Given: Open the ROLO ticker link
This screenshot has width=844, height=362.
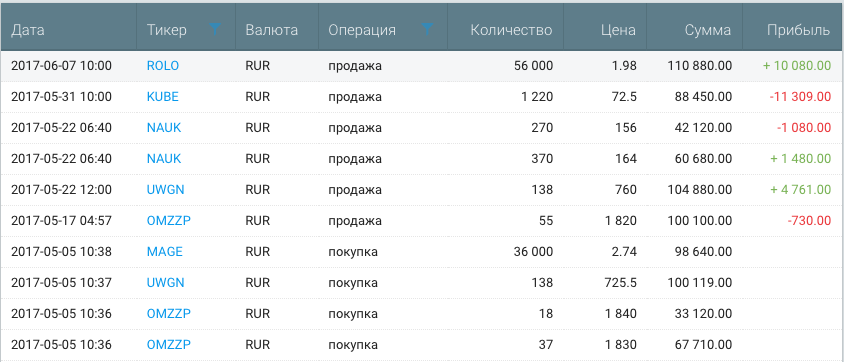Looking at the screenshot, I should (163, 66).
